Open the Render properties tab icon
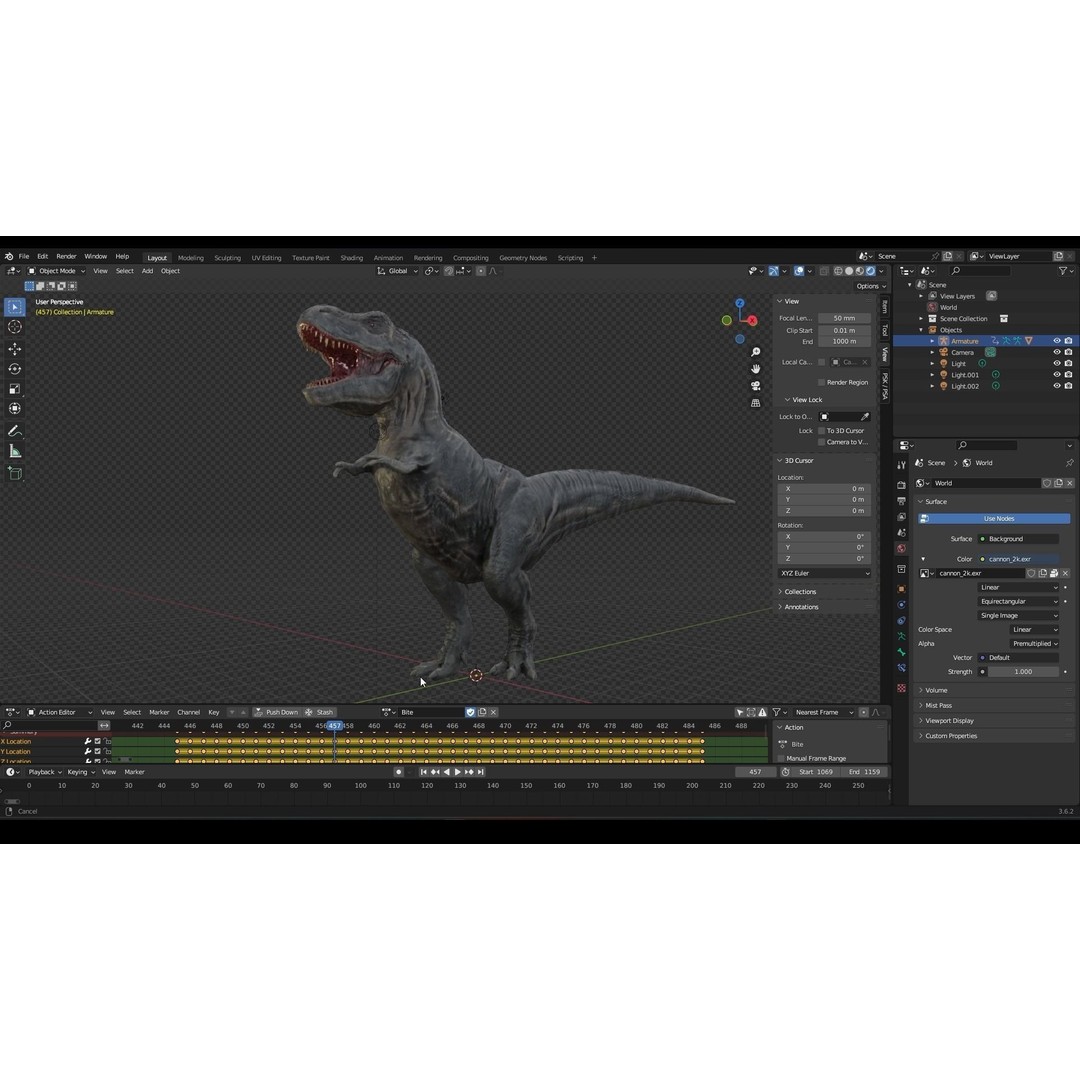 901,485
